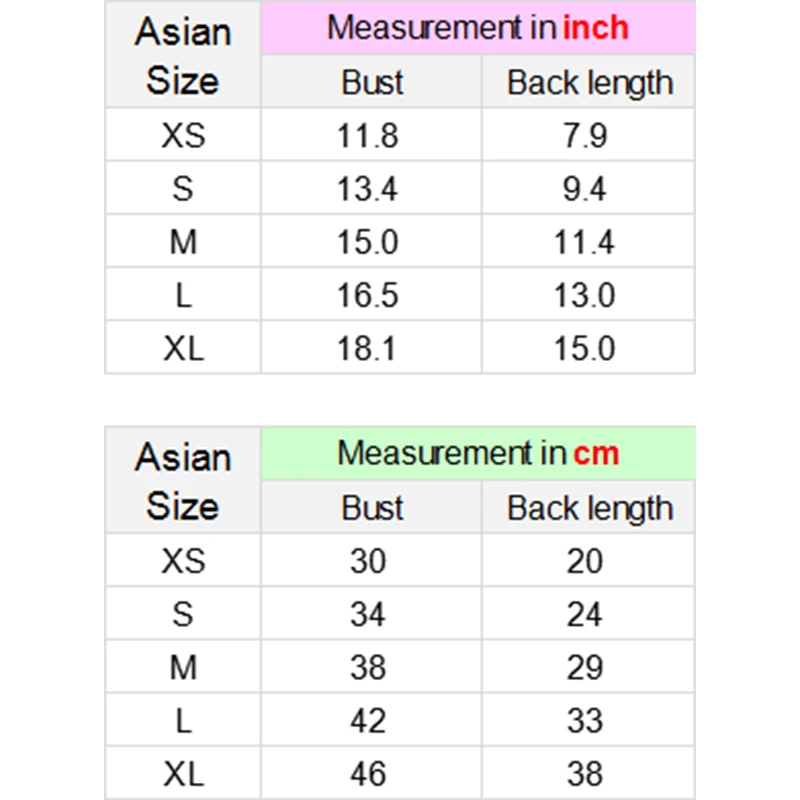Image resolution: width=800 pixels, height=800 pixels.
Task: Click the green 'Measurement in cm' header
Action: click(x=478, y=453)
